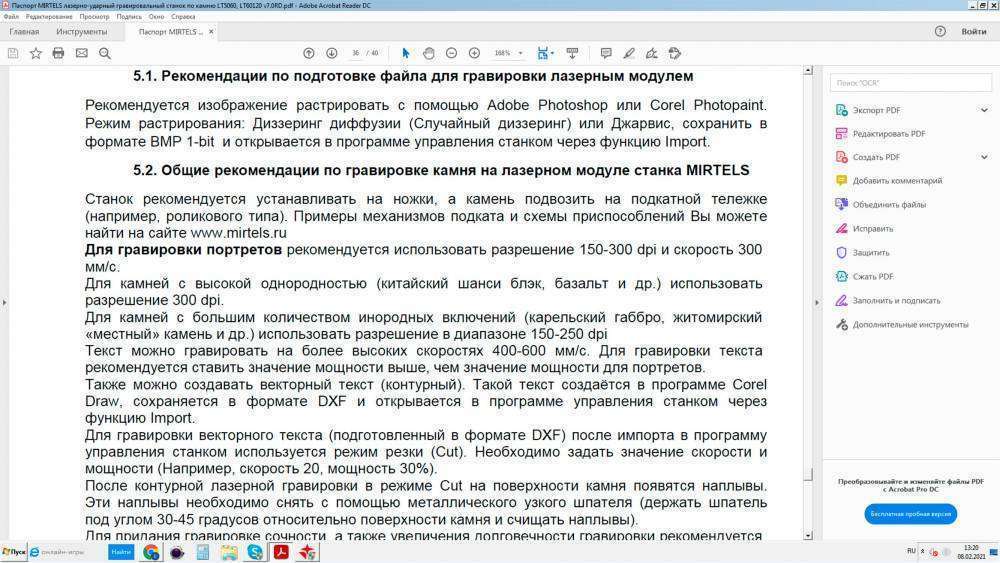This screenshot has height=563, width=1000.
Task: Open Chrome from the taskbar
Action: (x=151, y=552)
